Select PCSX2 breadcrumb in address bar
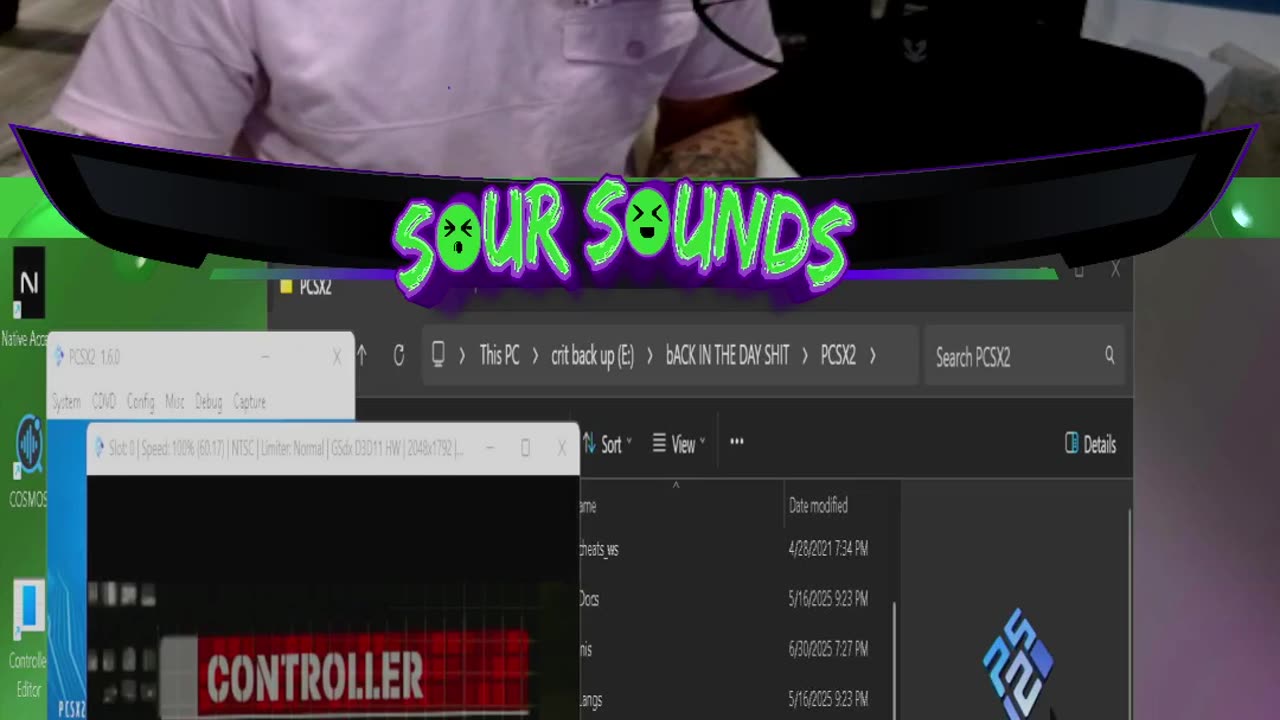Viewport: 1280px width, 720px height. (838, 355)
